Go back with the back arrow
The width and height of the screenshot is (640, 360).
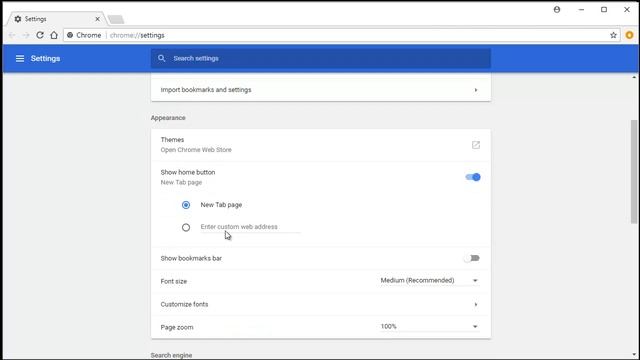click(12, 35)
